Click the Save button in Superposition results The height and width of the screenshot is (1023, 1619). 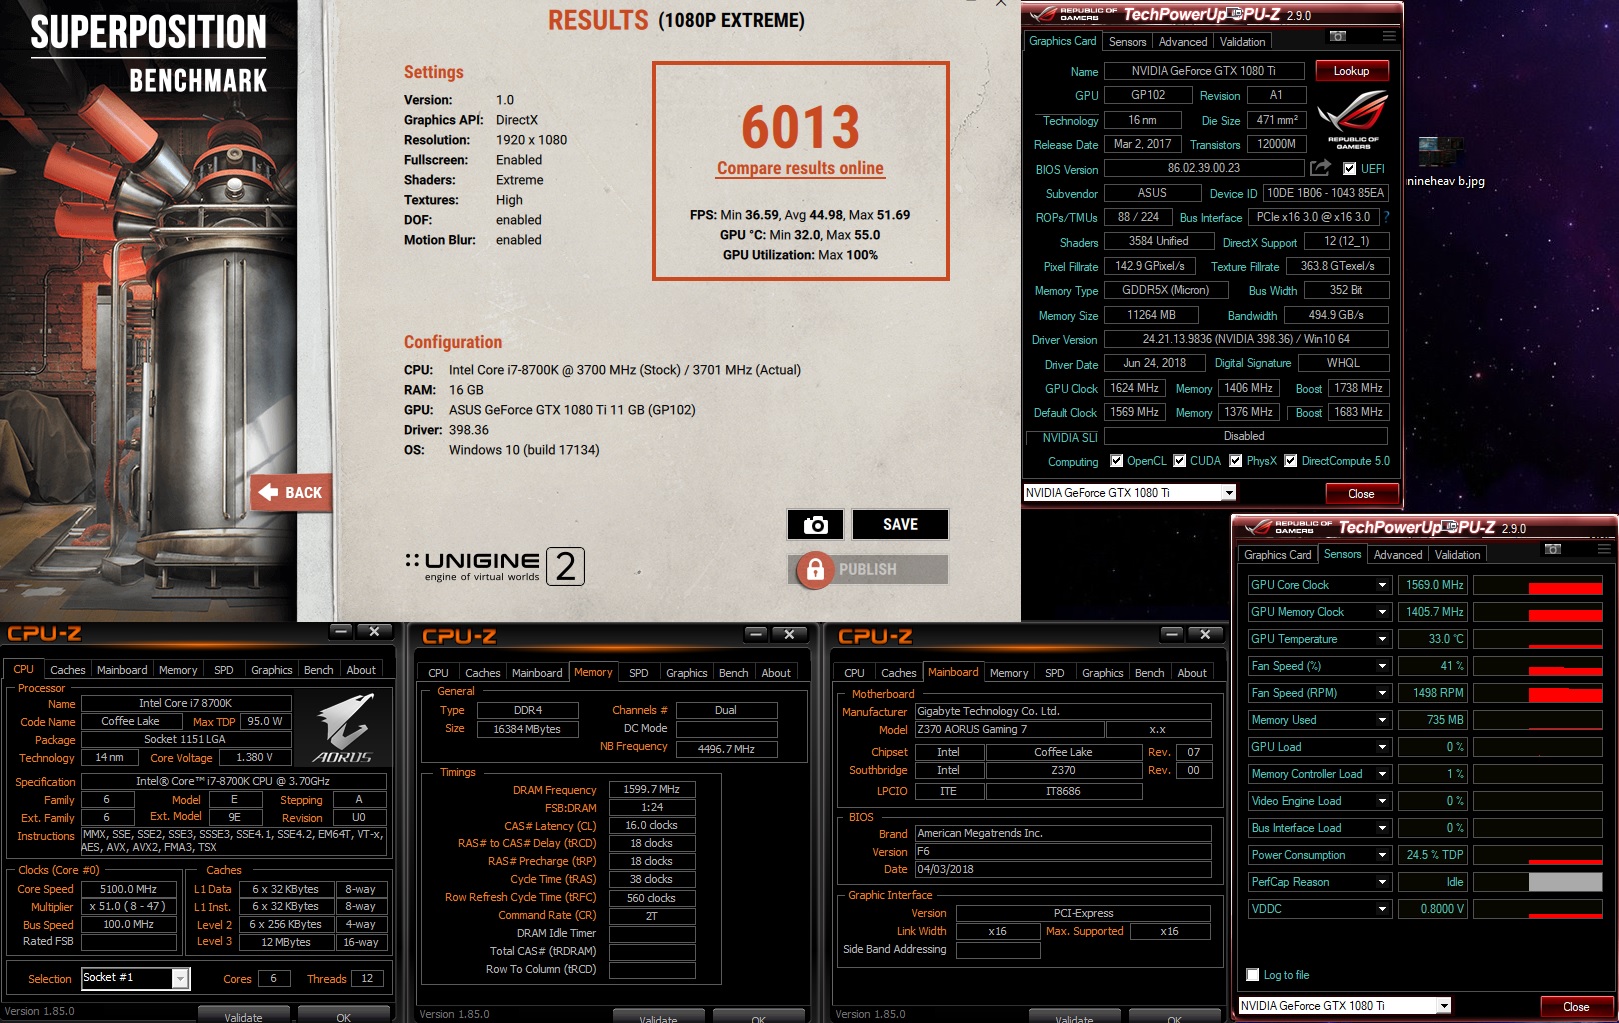pos(900,525)
